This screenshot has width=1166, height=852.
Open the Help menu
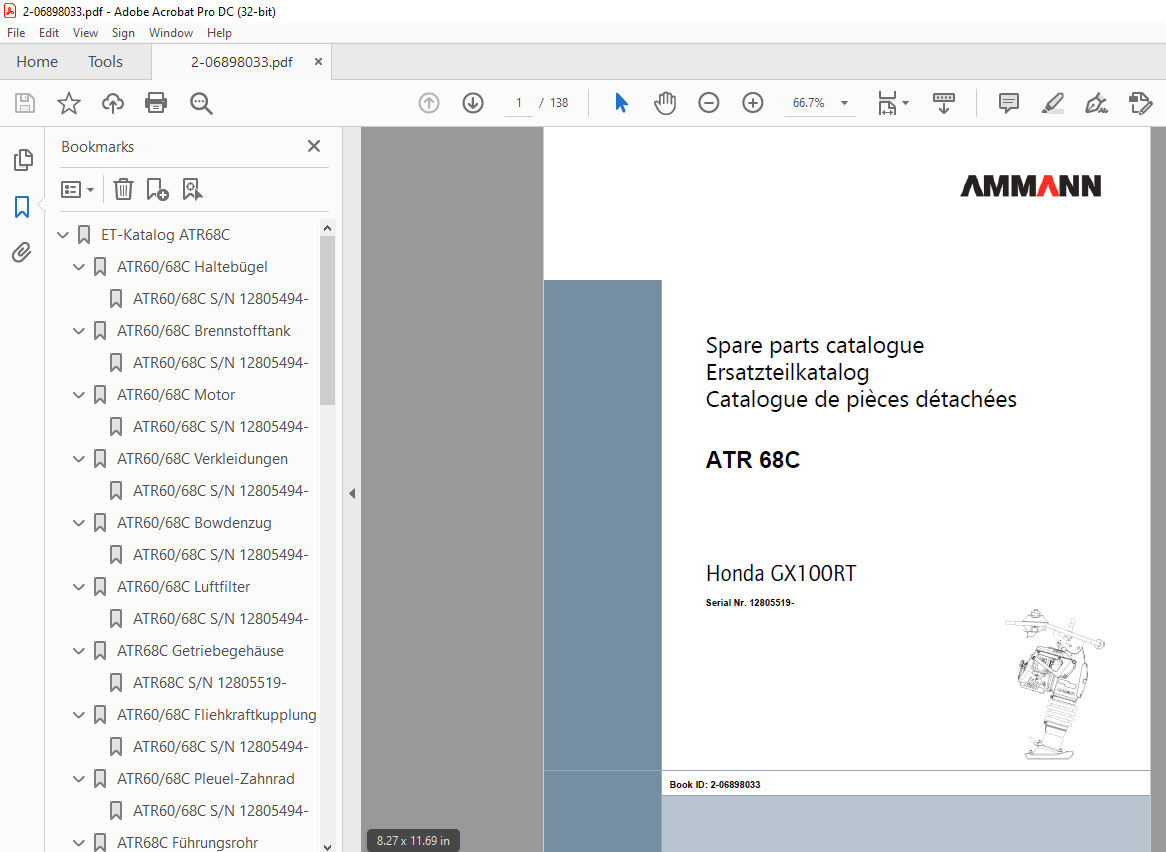pos(219,33)
